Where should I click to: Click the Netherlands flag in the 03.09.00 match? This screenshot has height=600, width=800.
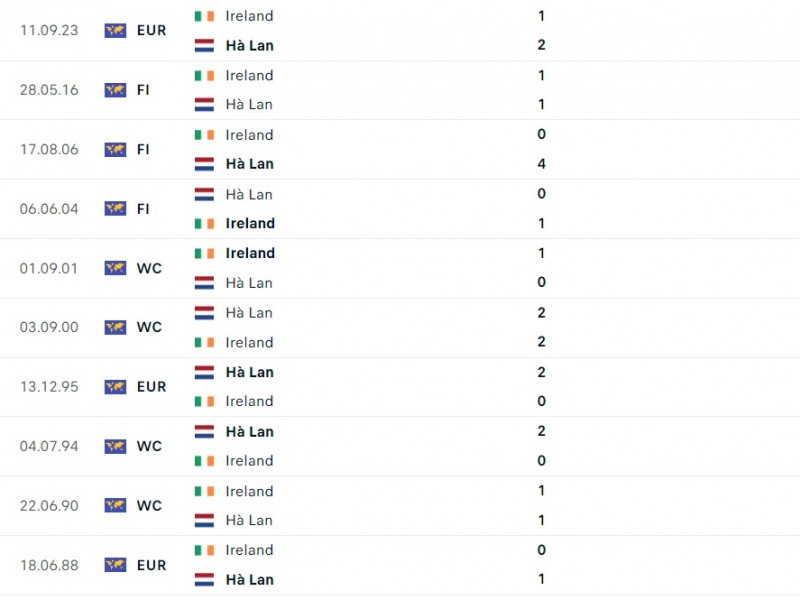[x=204, y=313]
